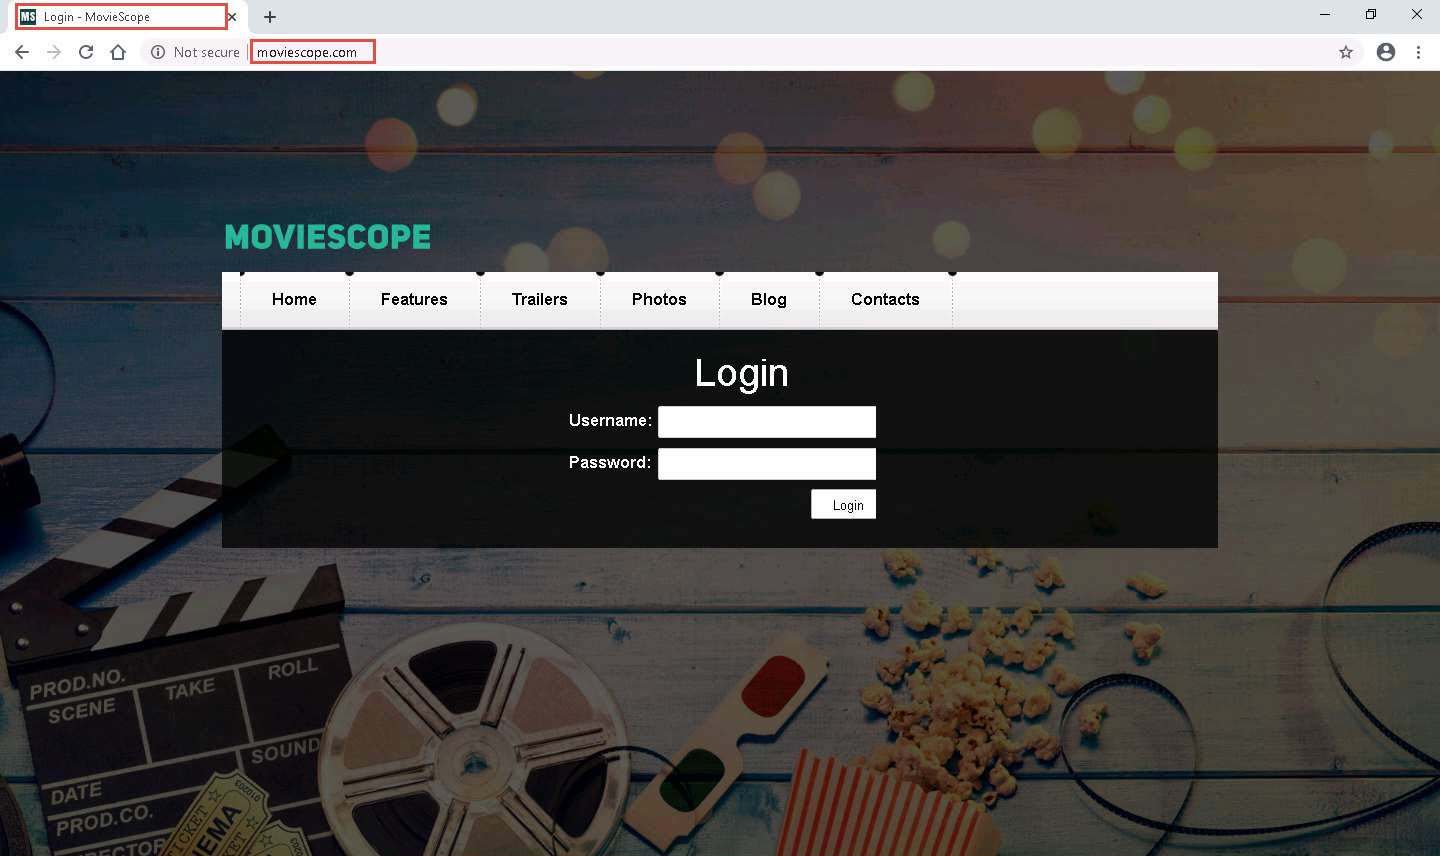Click the MS favicon on the tab
The height and width of the screenshot is (856, 1440).
(x=28, y=17)
